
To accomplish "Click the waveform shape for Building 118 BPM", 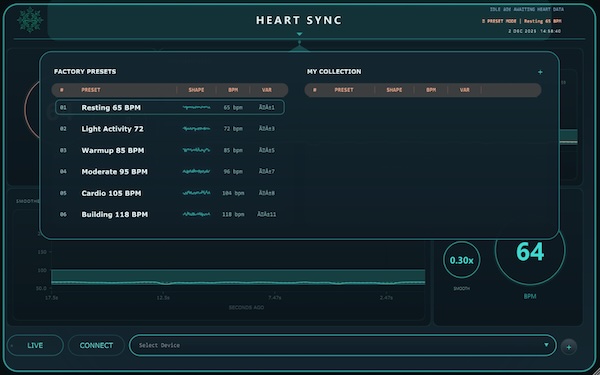I will point(196,215).
